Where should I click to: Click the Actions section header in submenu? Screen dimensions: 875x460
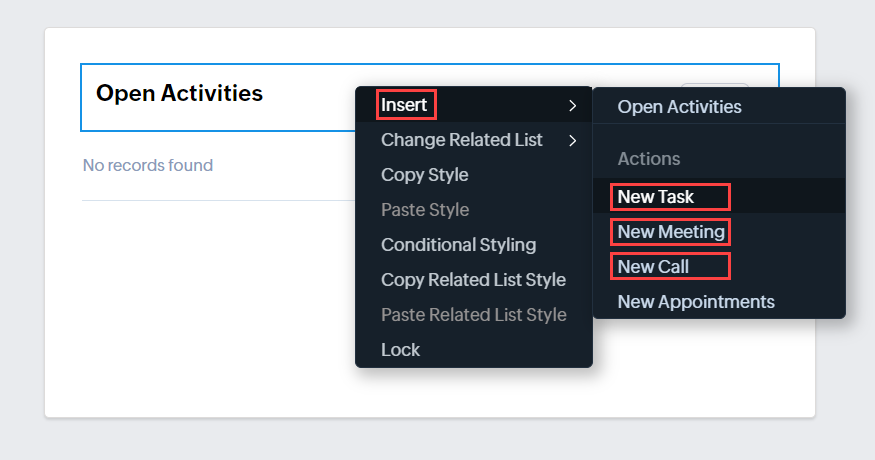click(649, 159)
